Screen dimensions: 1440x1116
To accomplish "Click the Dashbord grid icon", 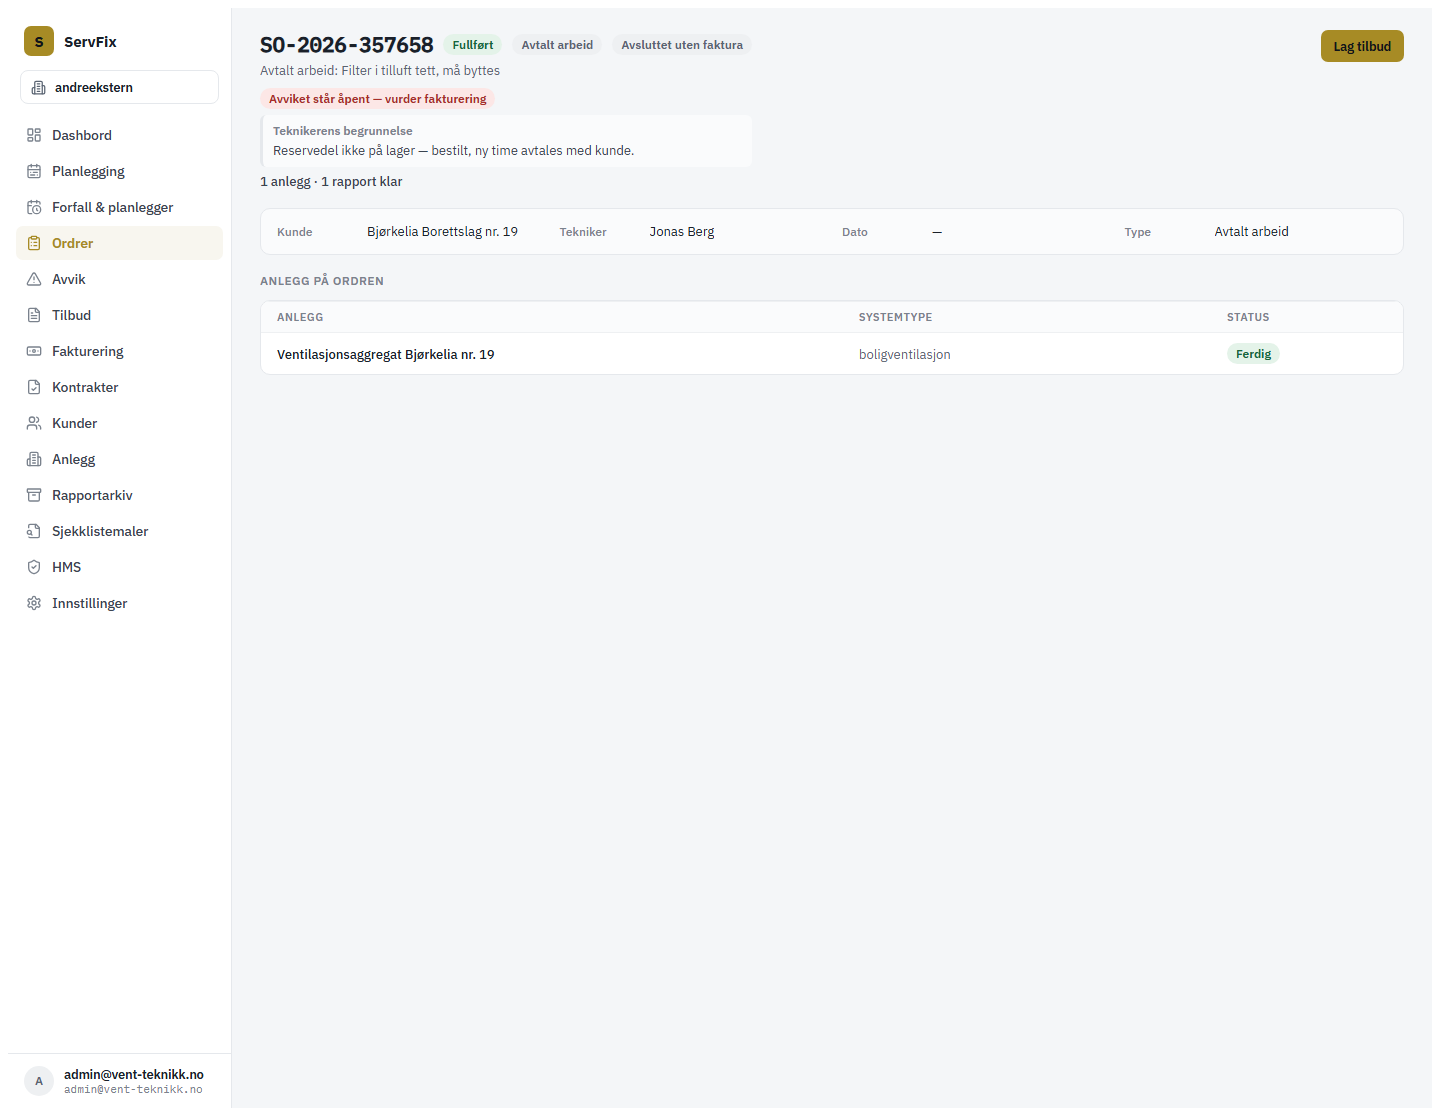I will tap(34, 135).
